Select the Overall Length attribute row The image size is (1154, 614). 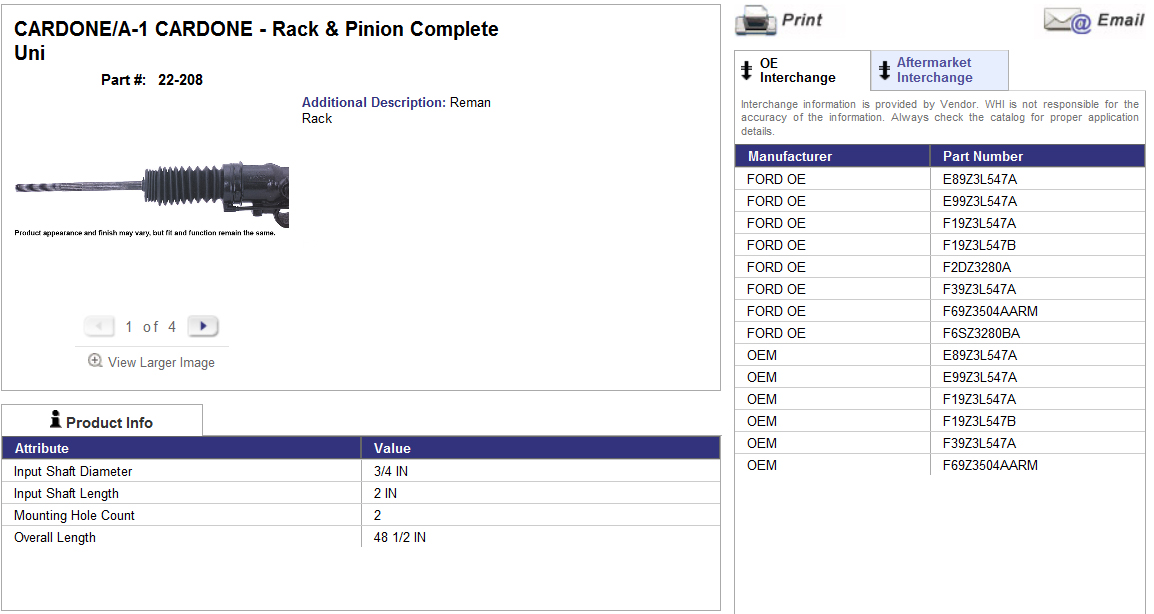pyautogui.click(x=55, y=537)
